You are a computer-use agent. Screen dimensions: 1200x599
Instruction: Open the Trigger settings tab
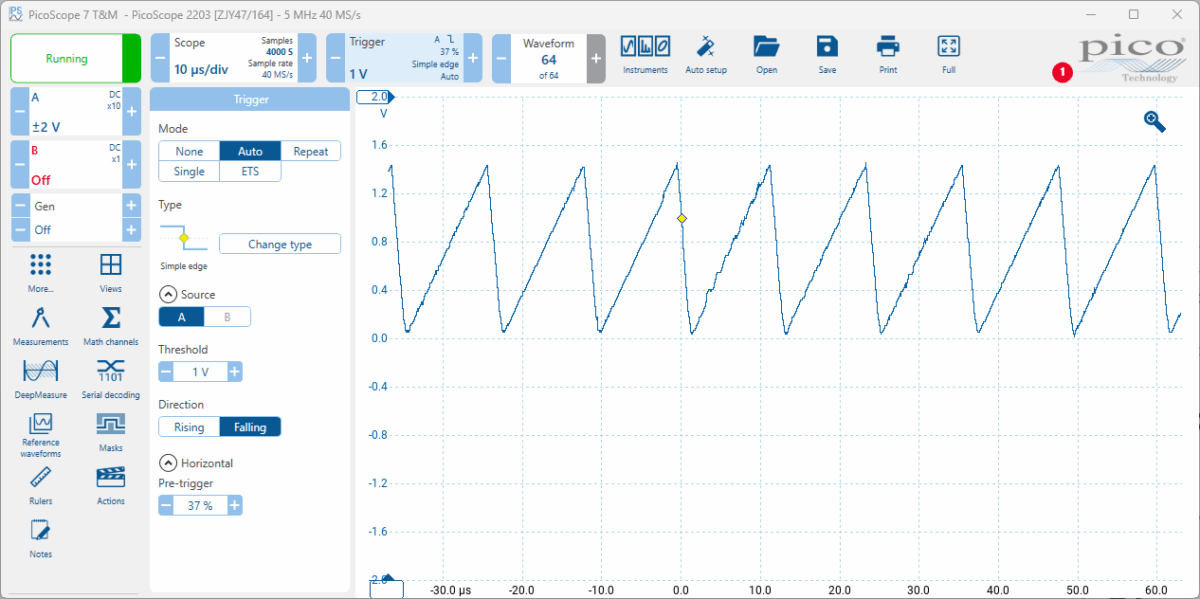click(400, 58)
